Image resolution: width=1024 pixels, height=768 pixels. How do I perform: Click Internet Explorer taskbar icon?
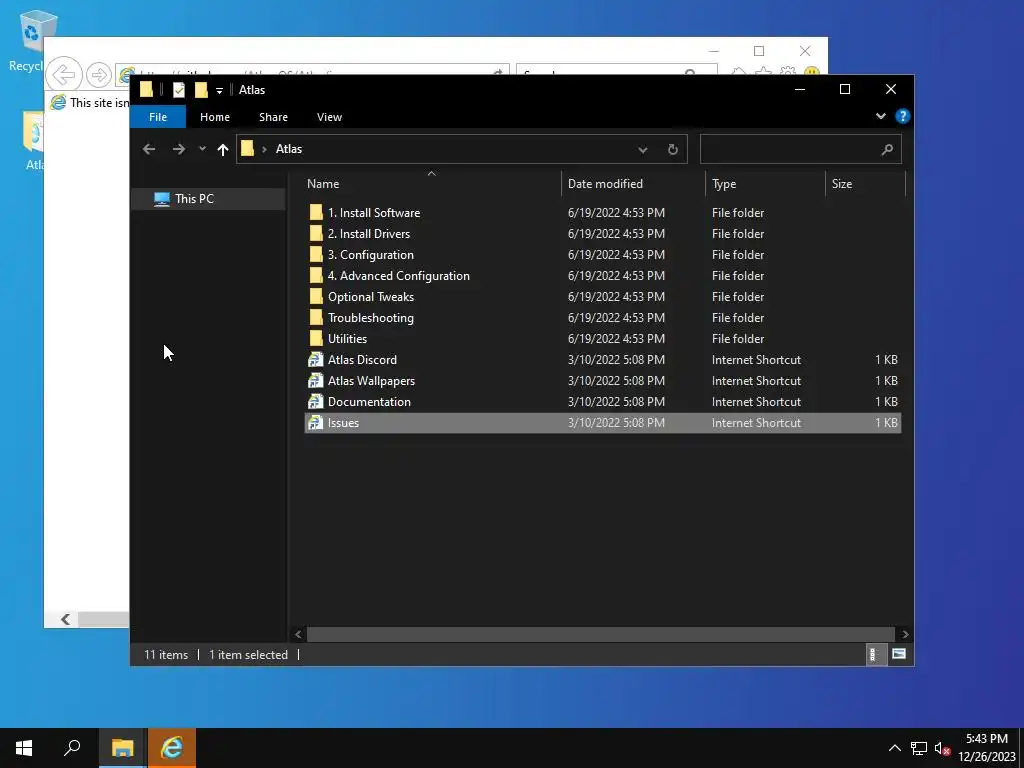click(172, 748)
